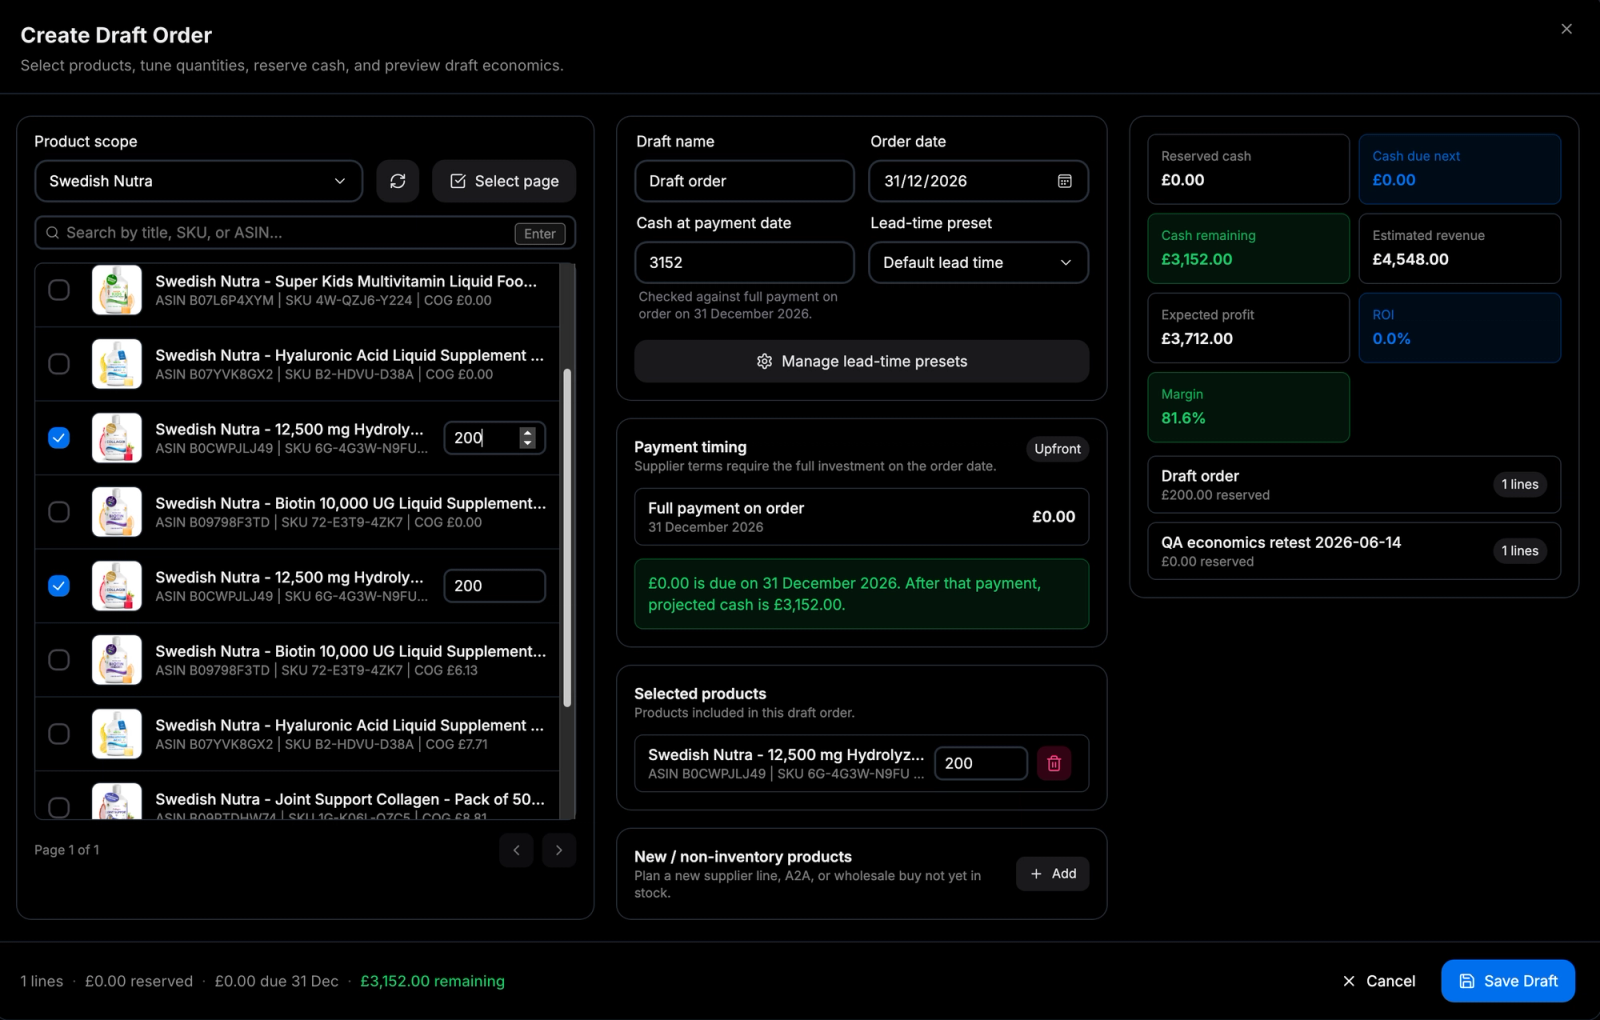
Task: Click the Cash due next card
Action: tap(1459, 169)
